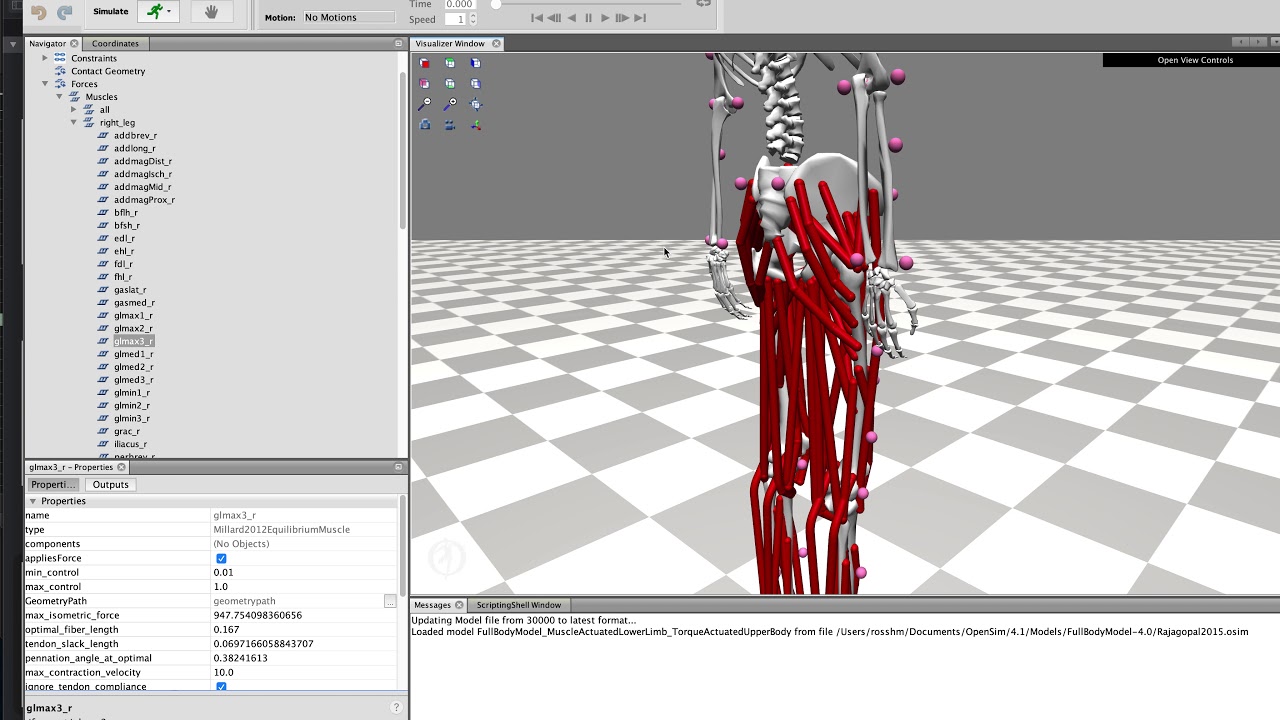The width and height of the screenshot is (1280, 720).
Task: Play the motion in reverse
Action: coord(572,18)
